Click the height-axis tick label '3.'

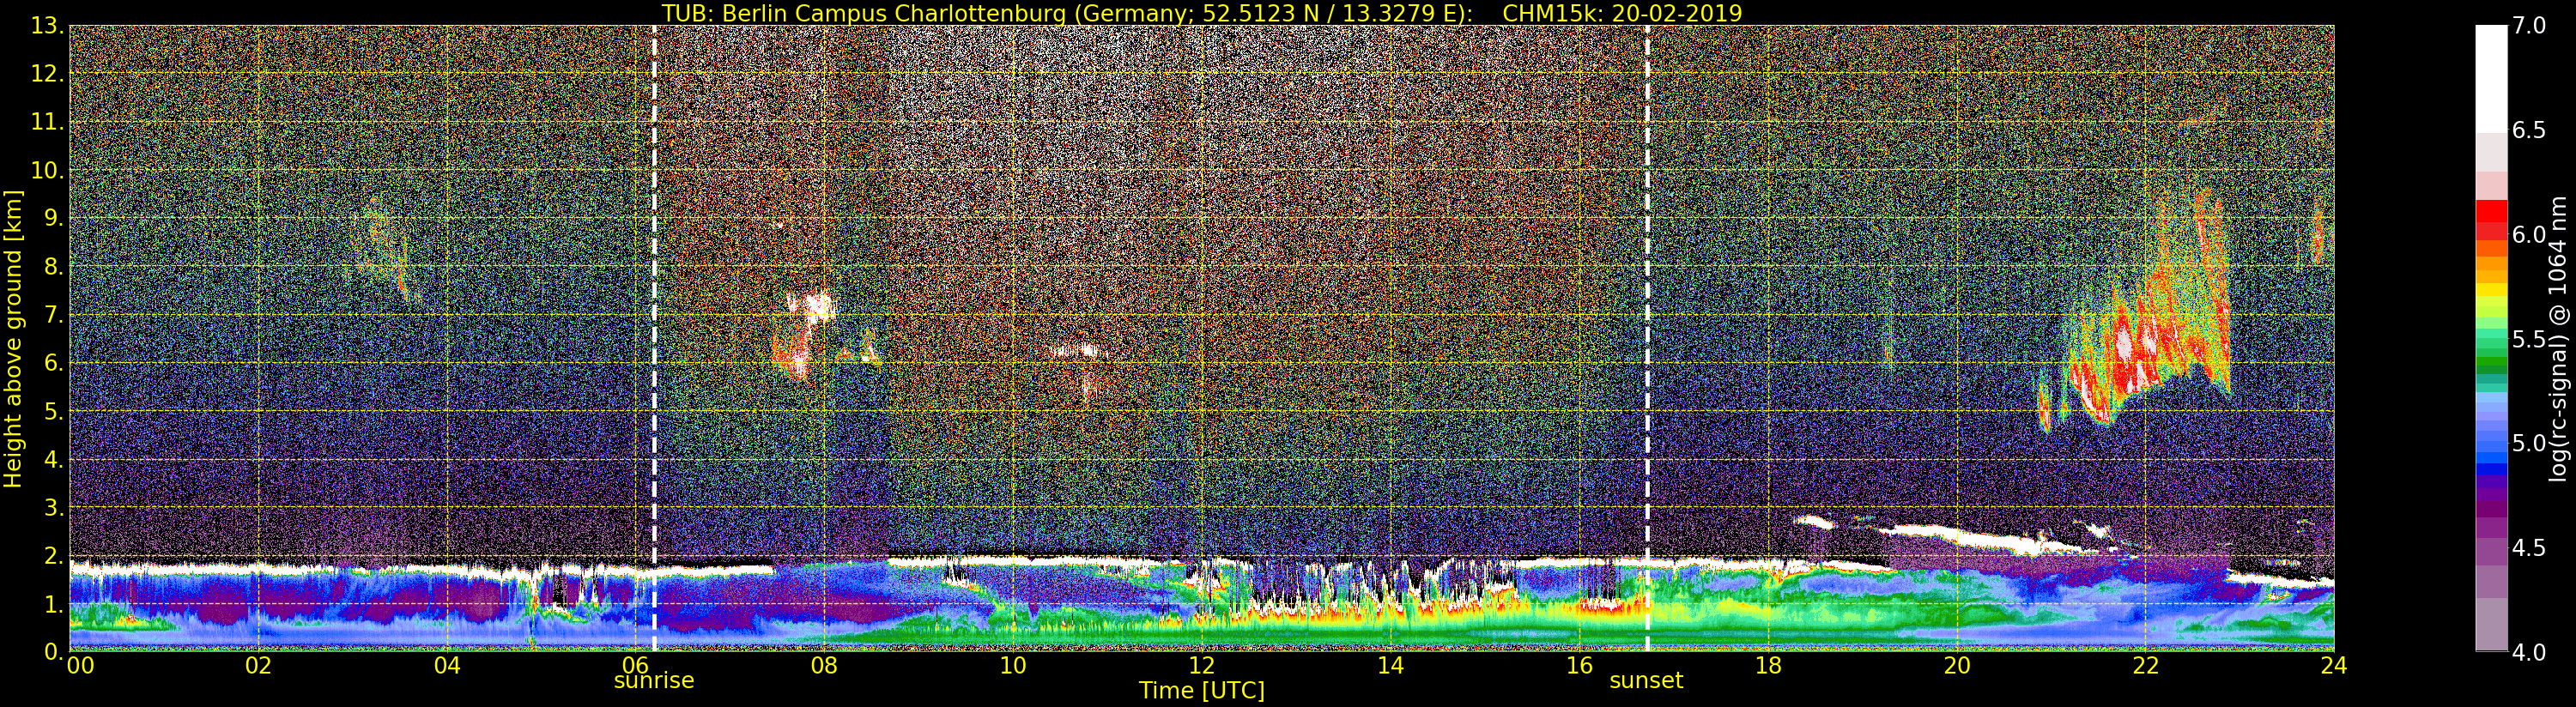coord(54,507)
